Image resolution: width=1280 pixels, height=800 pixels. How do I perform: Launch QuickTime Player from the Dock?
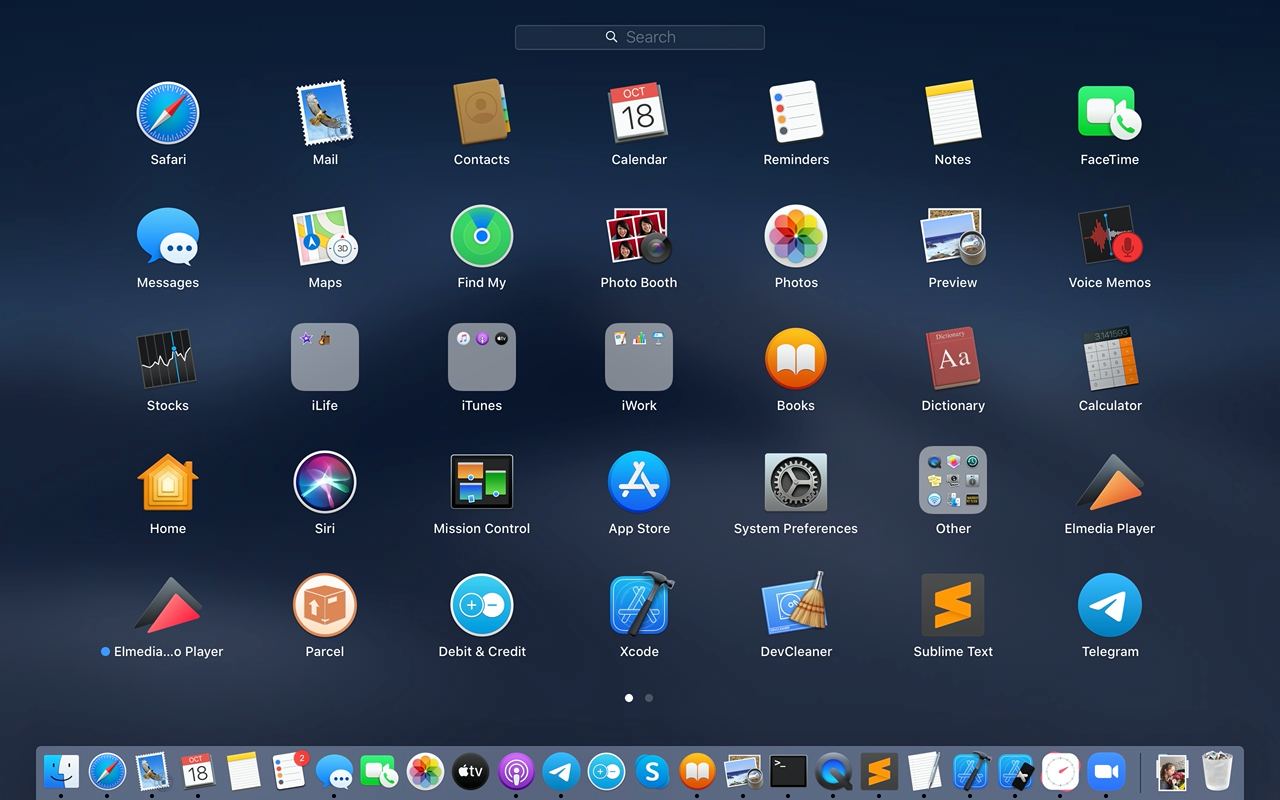coord(833,771)
